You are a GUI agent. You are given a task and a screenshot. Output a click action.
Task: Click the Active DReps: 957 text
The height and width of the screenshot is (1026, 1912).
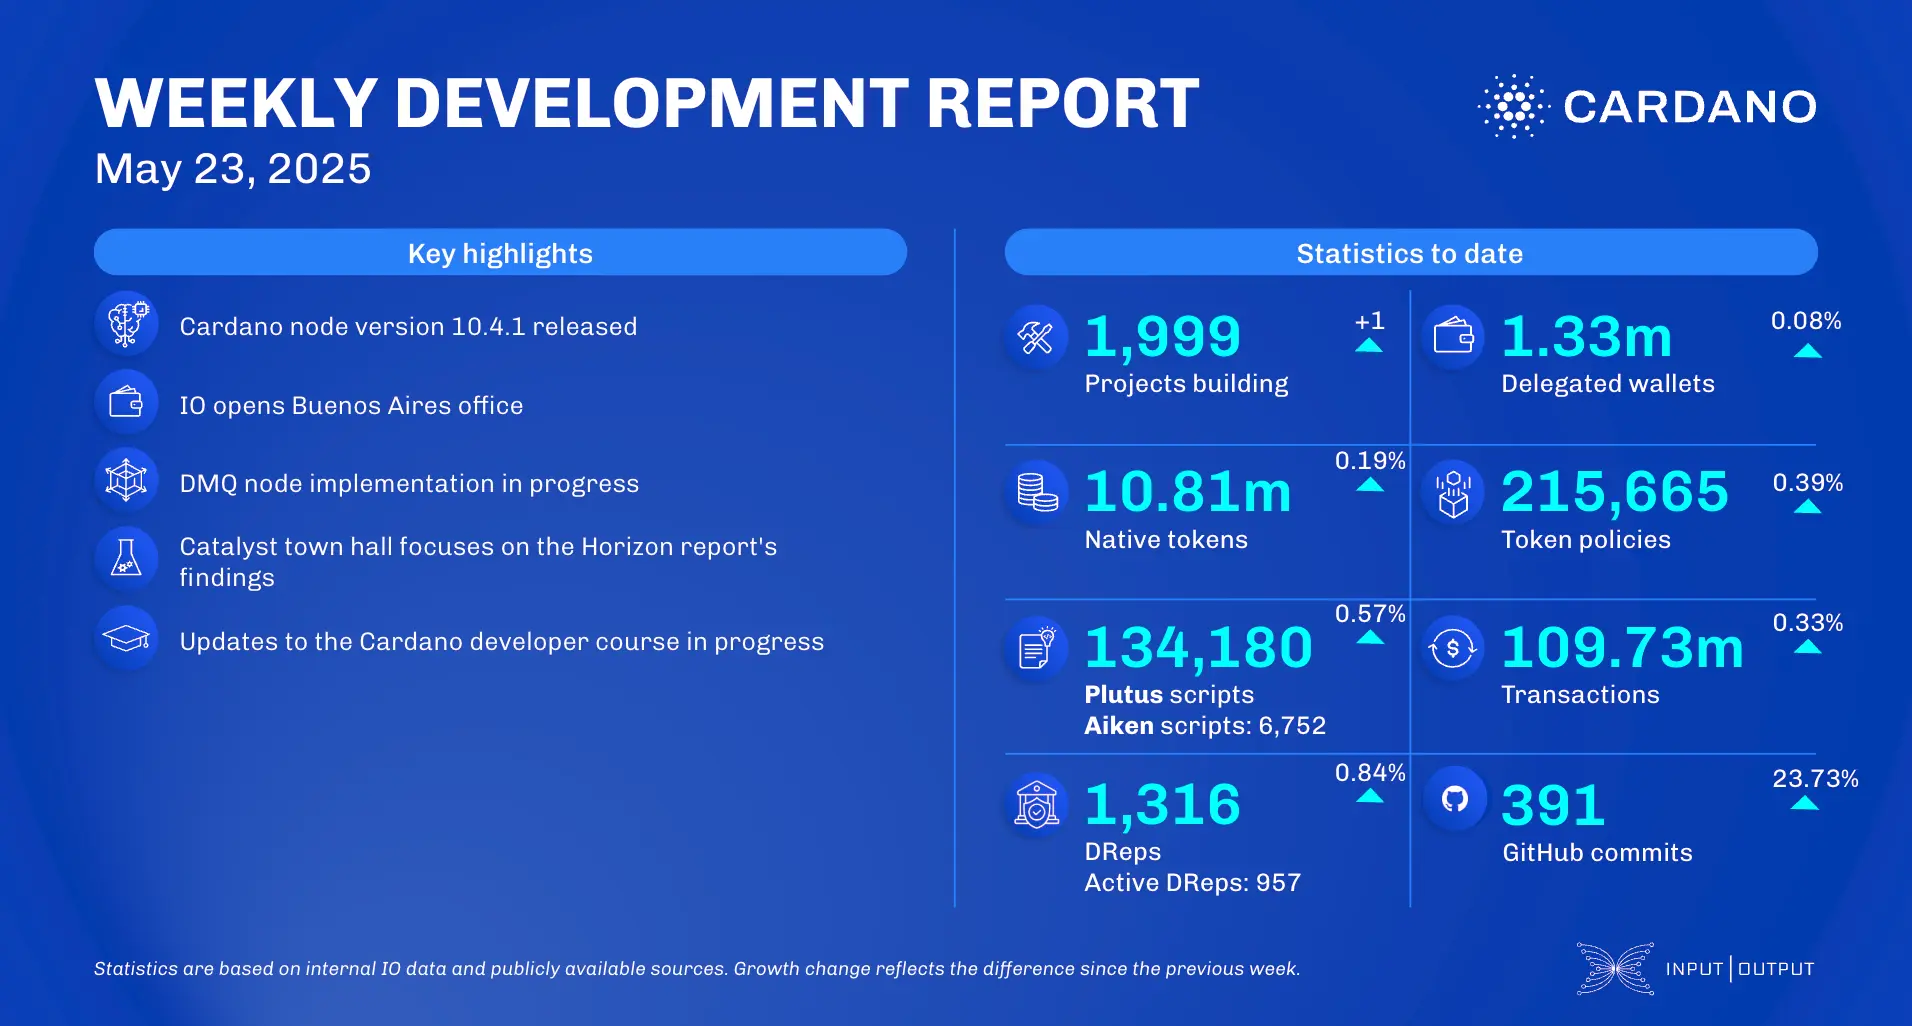click(x=1194, y=882)
